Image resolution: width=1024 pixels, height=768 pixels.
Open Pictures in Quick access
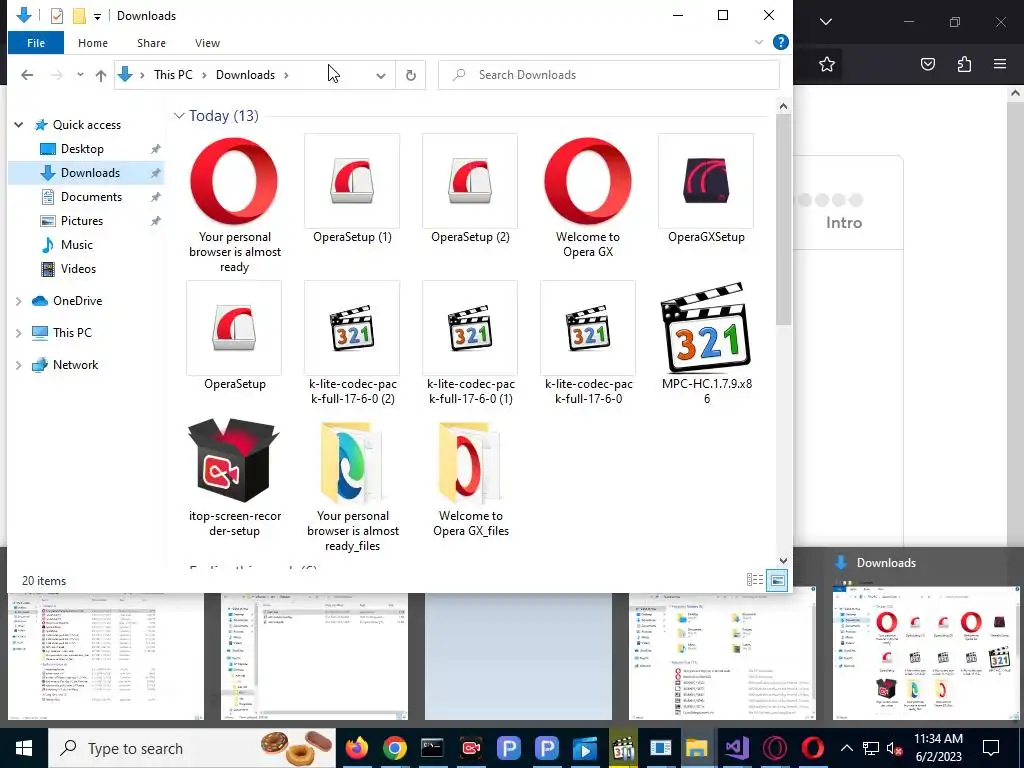[x=82, y=221]
